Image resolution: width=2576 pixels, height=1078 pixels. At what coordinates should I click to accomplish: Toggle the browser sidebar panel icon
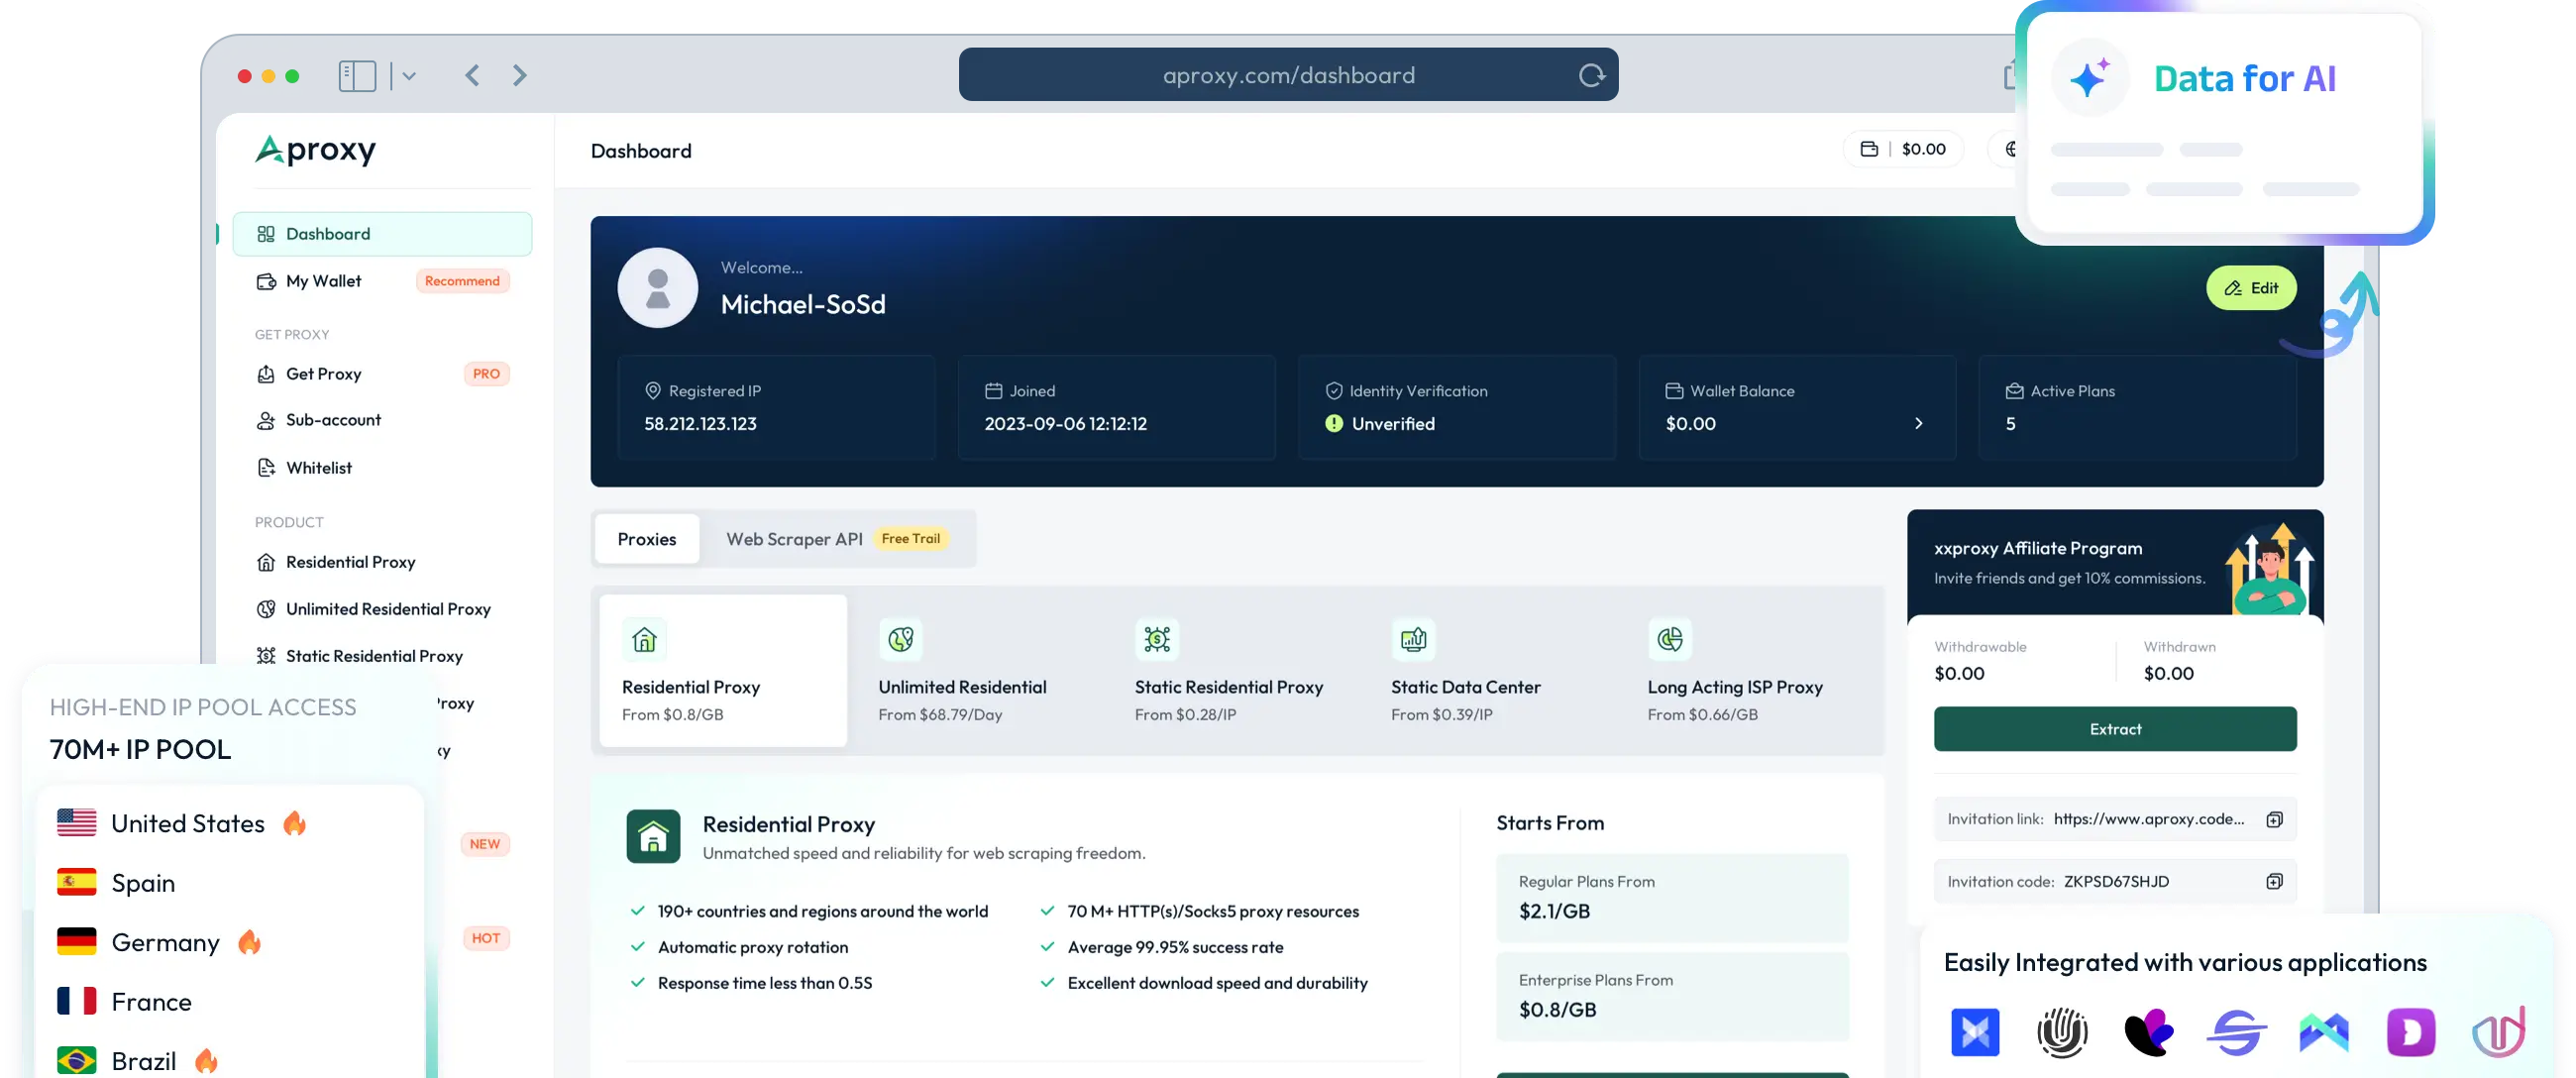tap(357, 76)
